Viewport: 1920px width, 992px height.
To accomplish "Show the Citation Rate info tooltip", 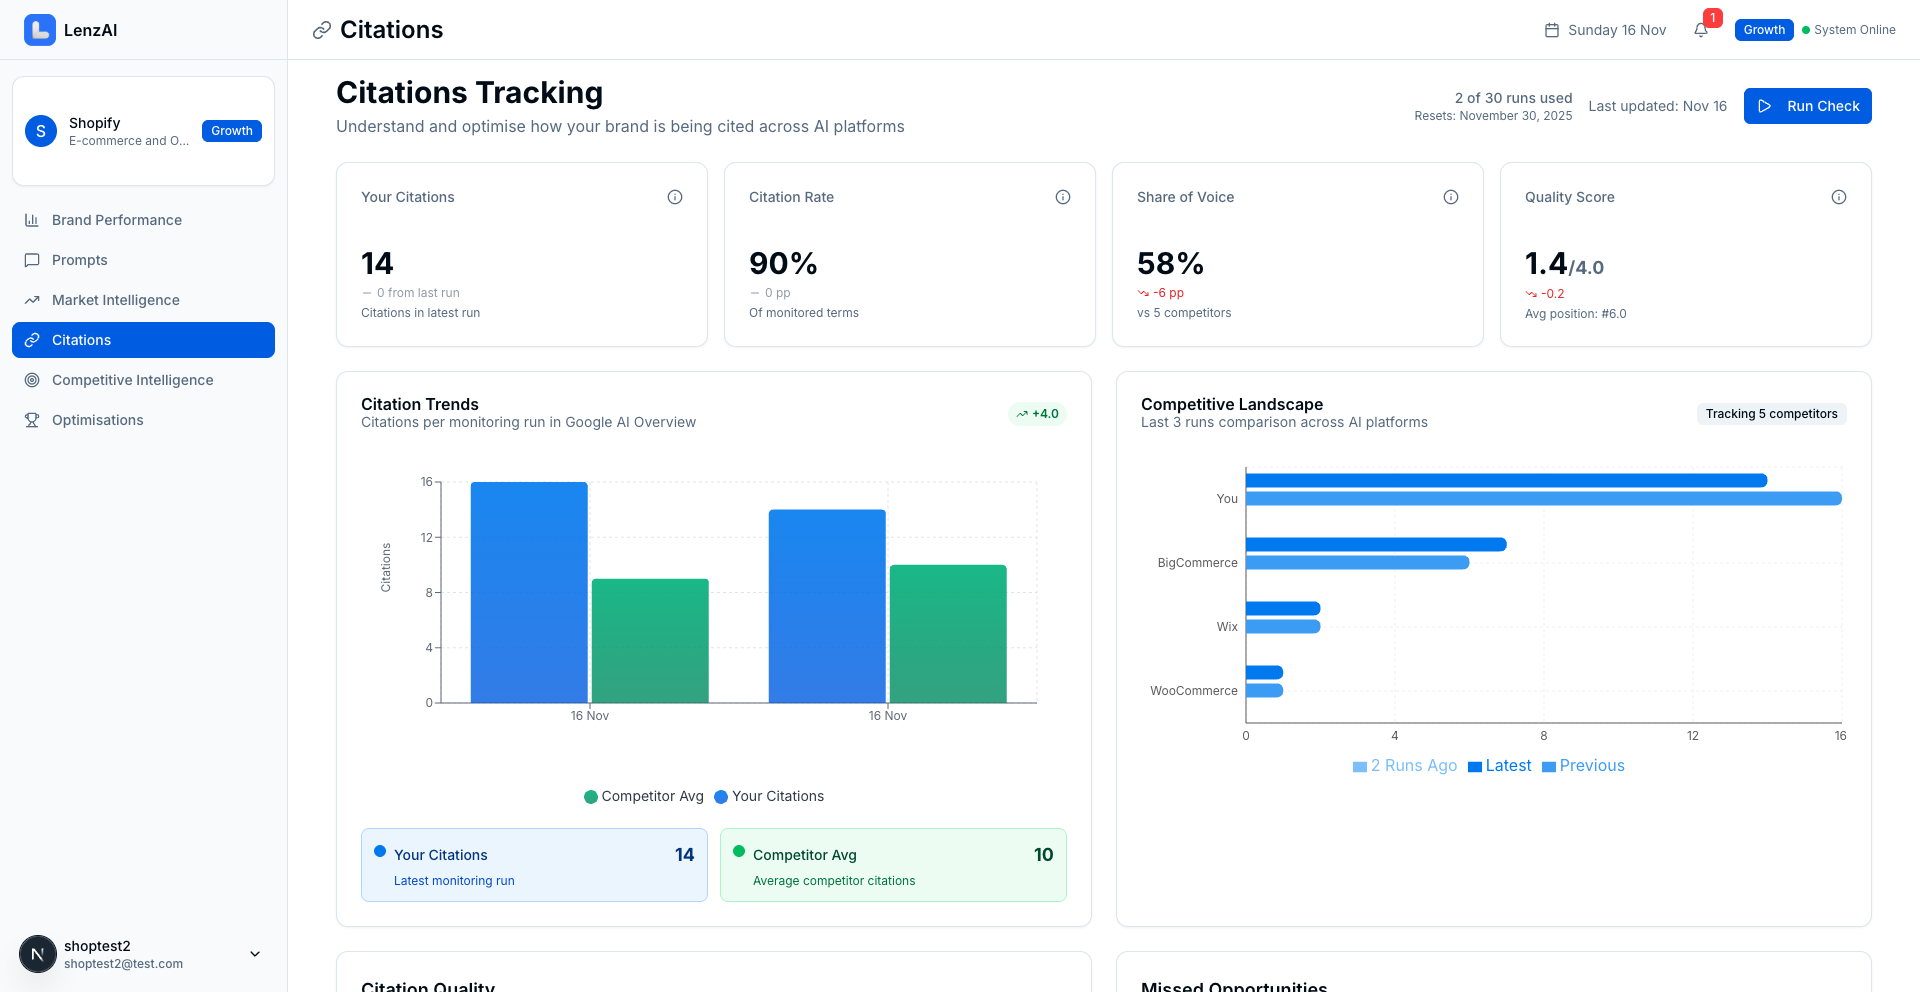I will point(1063,197).
